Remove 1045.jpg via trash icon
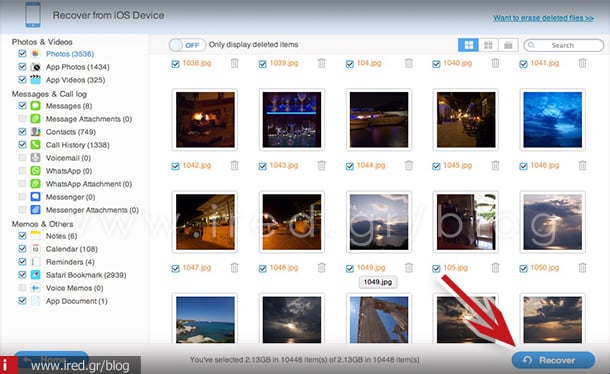This screenshot has height=374, width=610. click(495, 165)
